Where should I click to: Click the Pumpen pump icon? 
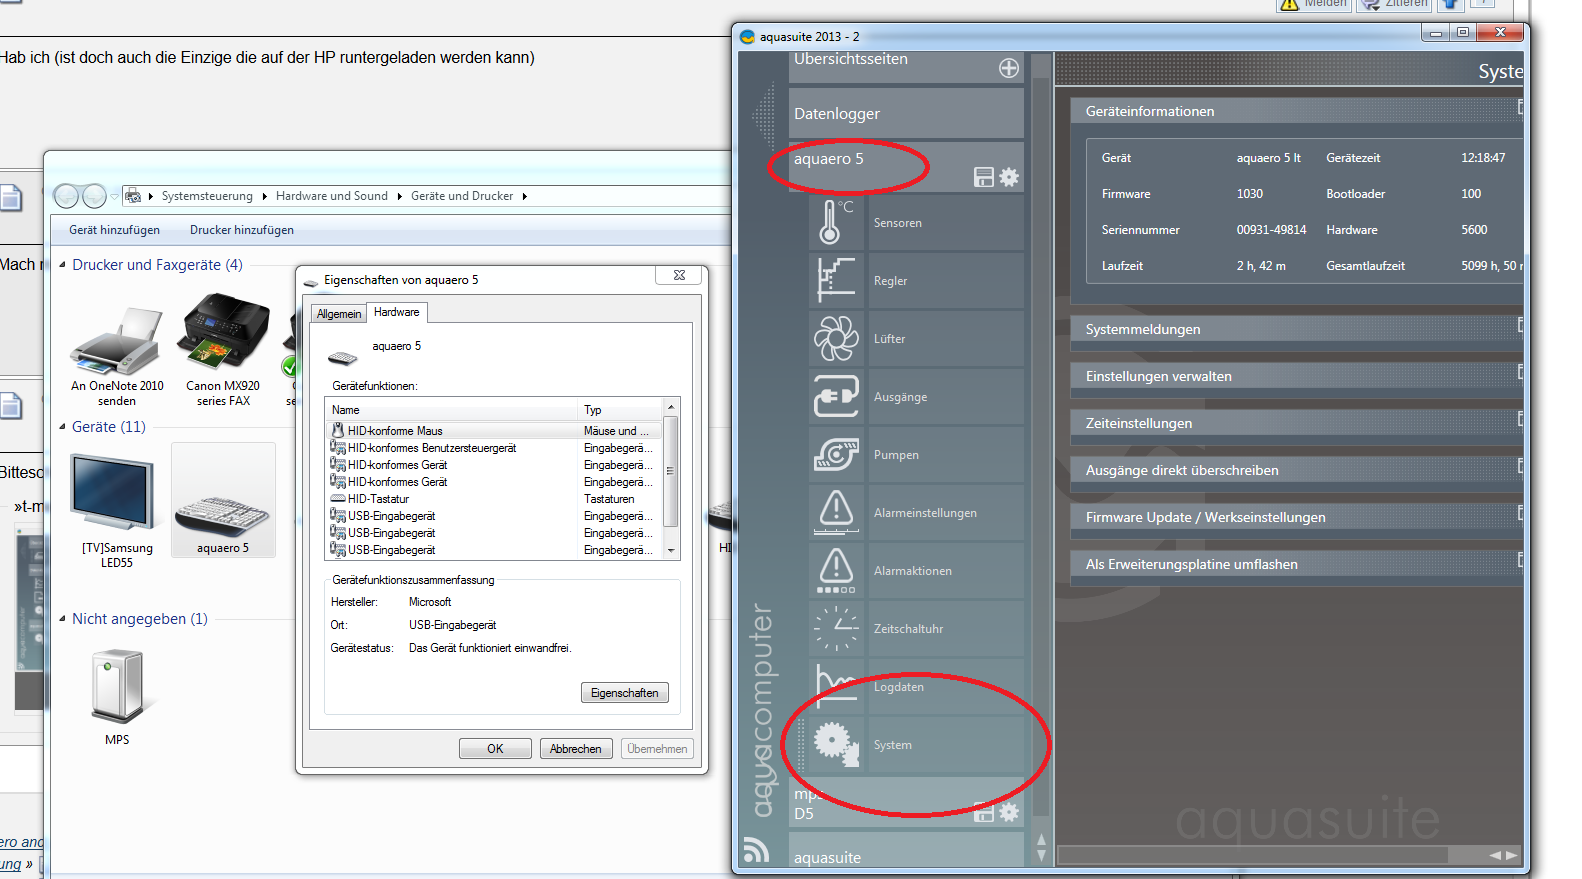pyautogui.click(x=835, y=454)
